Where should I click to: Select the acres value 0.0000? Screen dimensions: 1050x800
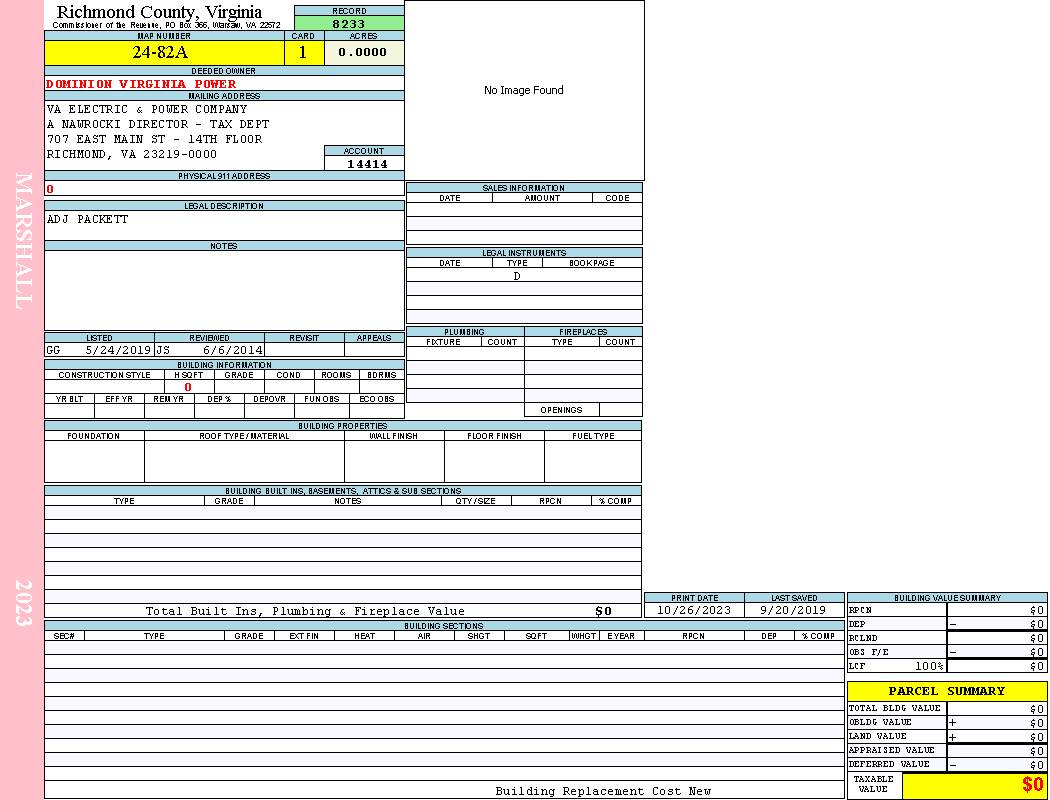pos(363,53)
